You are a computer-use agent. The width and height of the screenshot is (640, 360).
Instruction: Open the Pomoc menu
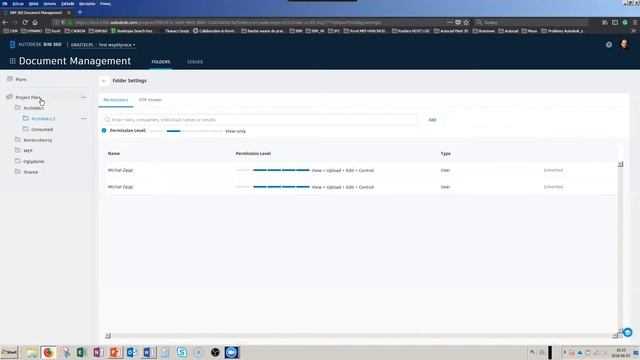pos(105,4)
